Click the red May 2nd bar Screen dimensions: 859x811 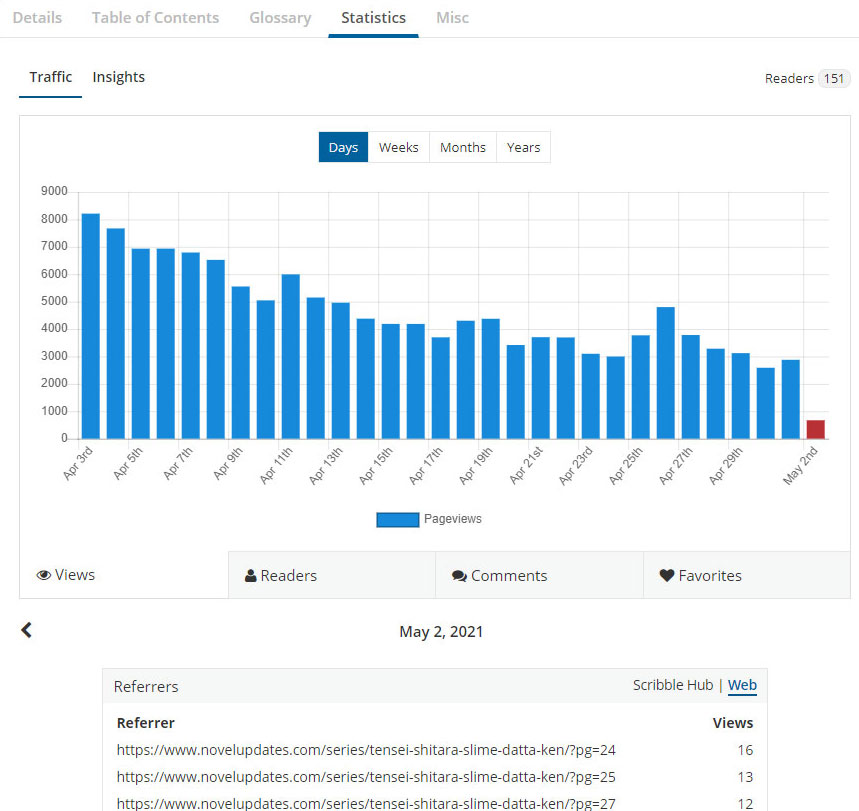point(816,429)
